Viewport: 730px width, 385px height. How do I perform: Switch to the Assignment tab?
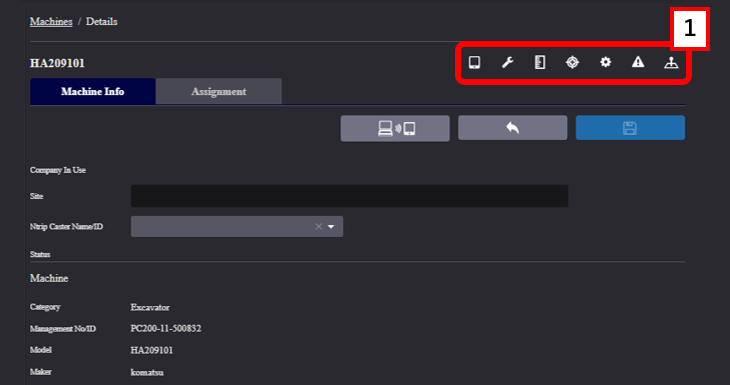click(x=219, y=91)
